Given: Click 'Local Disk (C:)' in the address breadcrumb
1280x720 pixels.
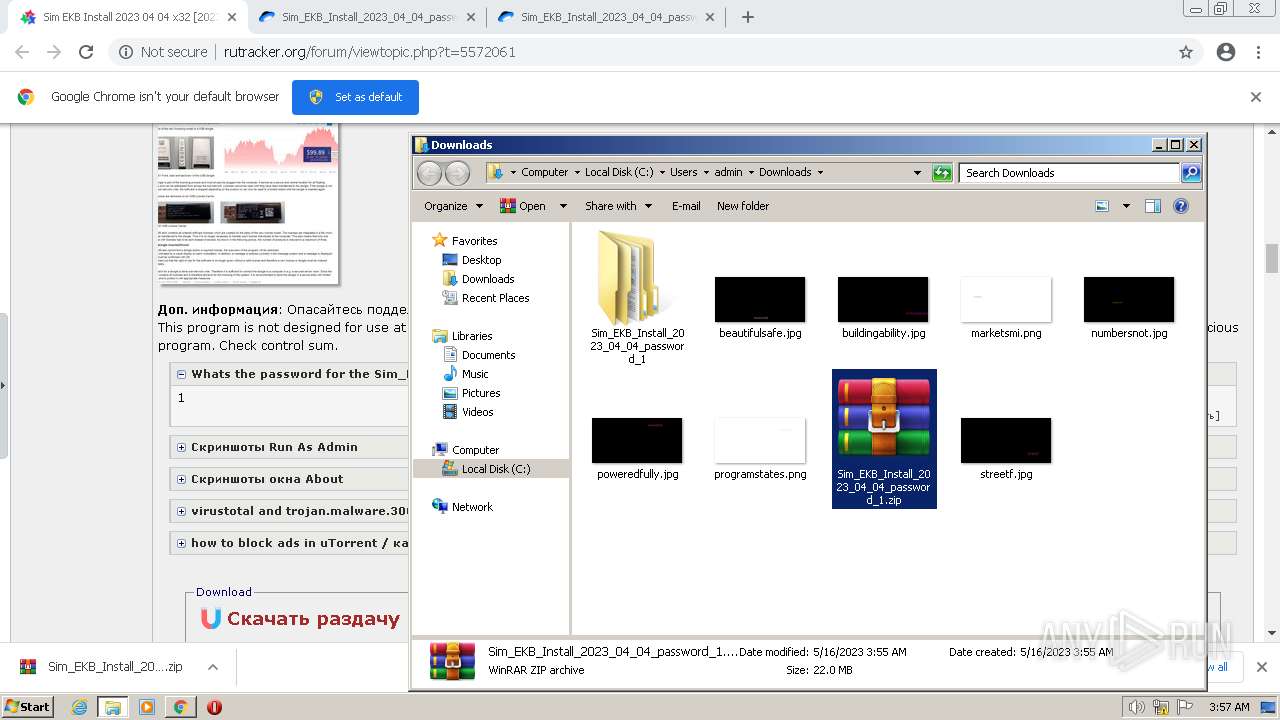Looking at the screenshot, I should click(619, 172).
